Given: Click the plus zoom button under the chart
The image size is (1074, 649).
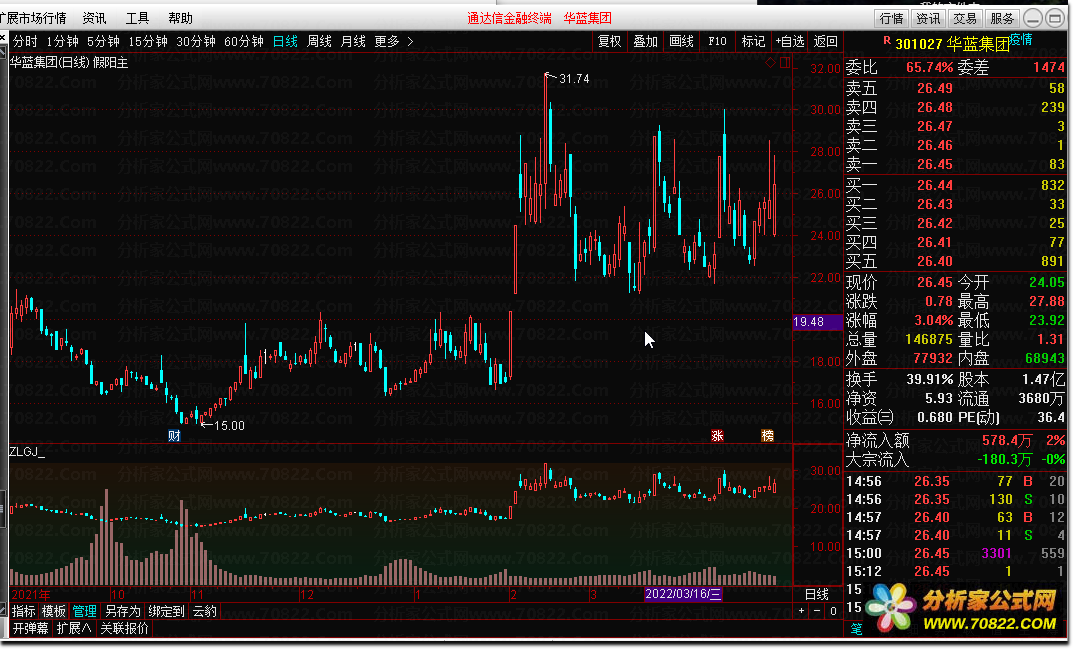Looking at the screenshot, I should tap(801, 611).
